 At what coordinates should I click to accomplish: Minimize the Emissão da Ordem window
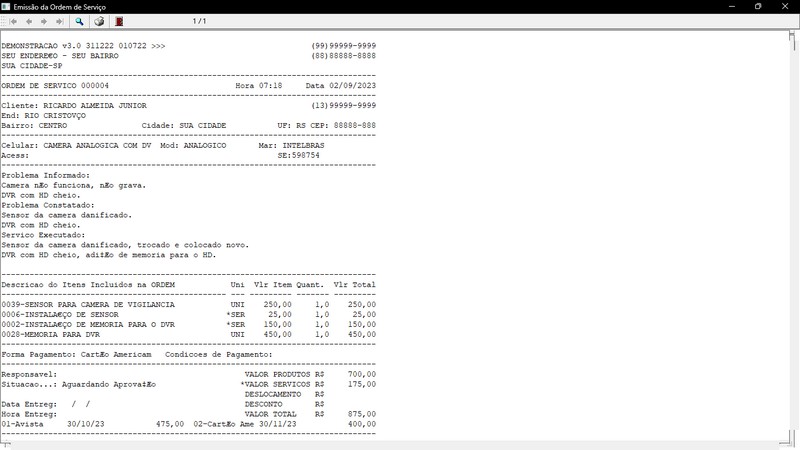click(730, 6)
